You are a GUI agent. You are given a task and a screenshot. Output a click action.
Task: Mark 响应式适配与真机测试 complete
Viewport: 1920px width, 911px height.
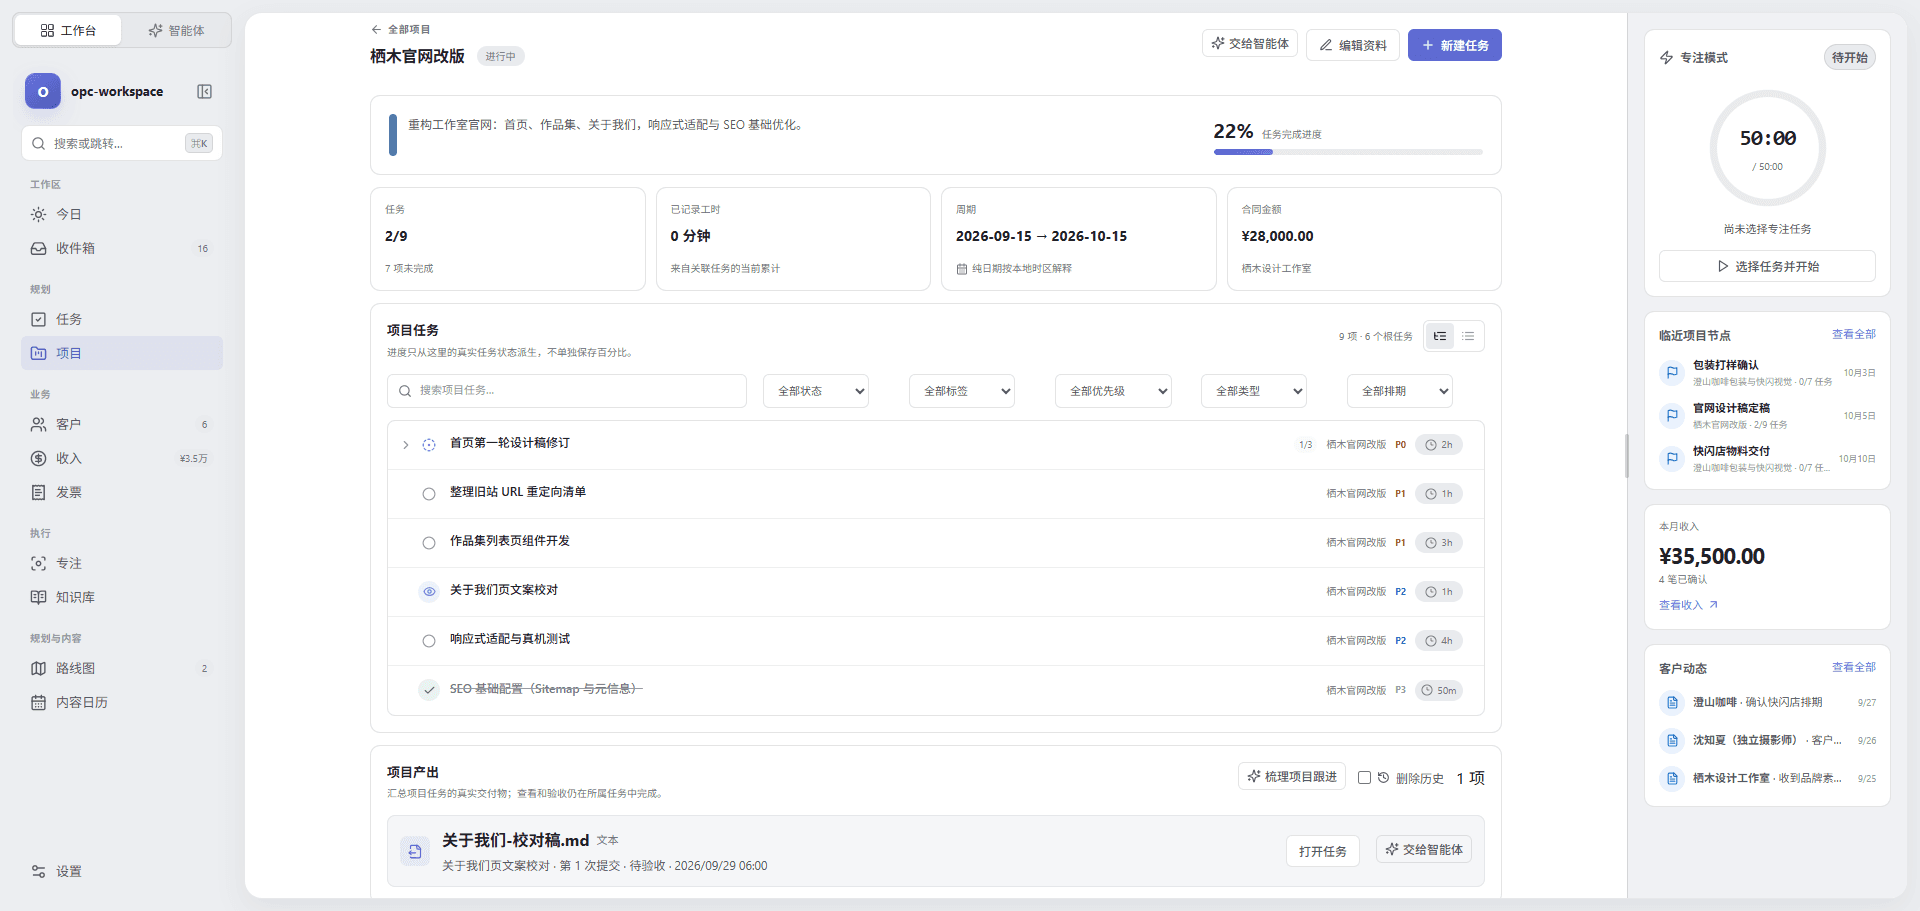[429, 641]
